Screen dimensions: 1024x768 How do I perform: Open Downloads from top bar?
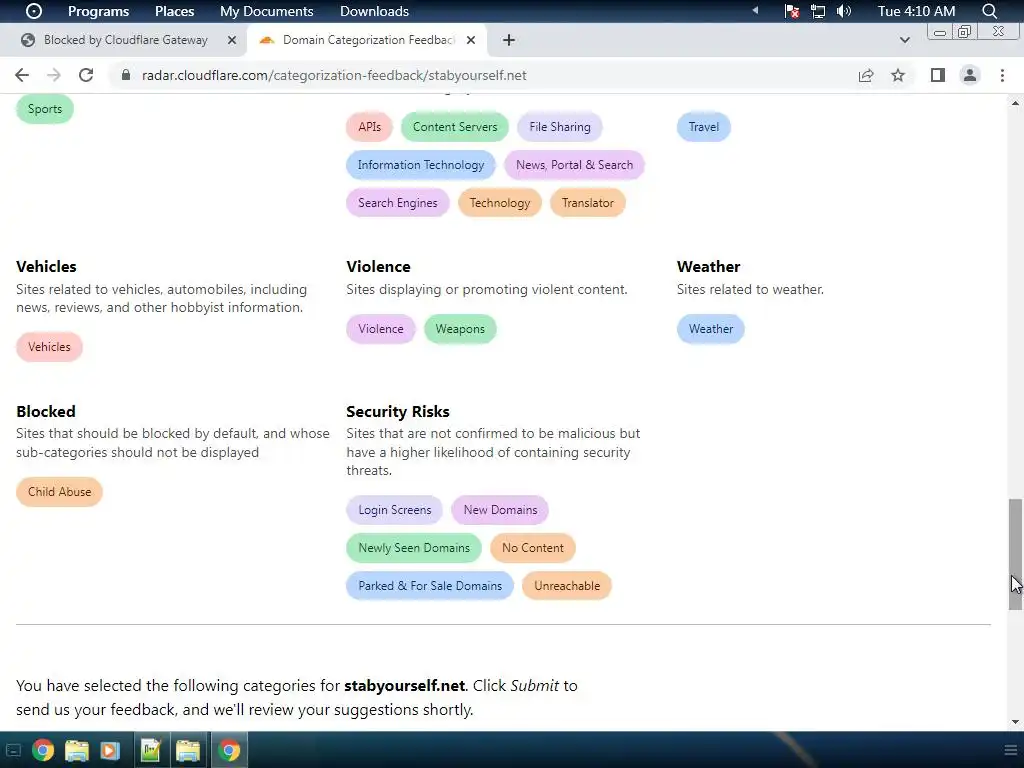pyautogui.click(x=374, y=11)
